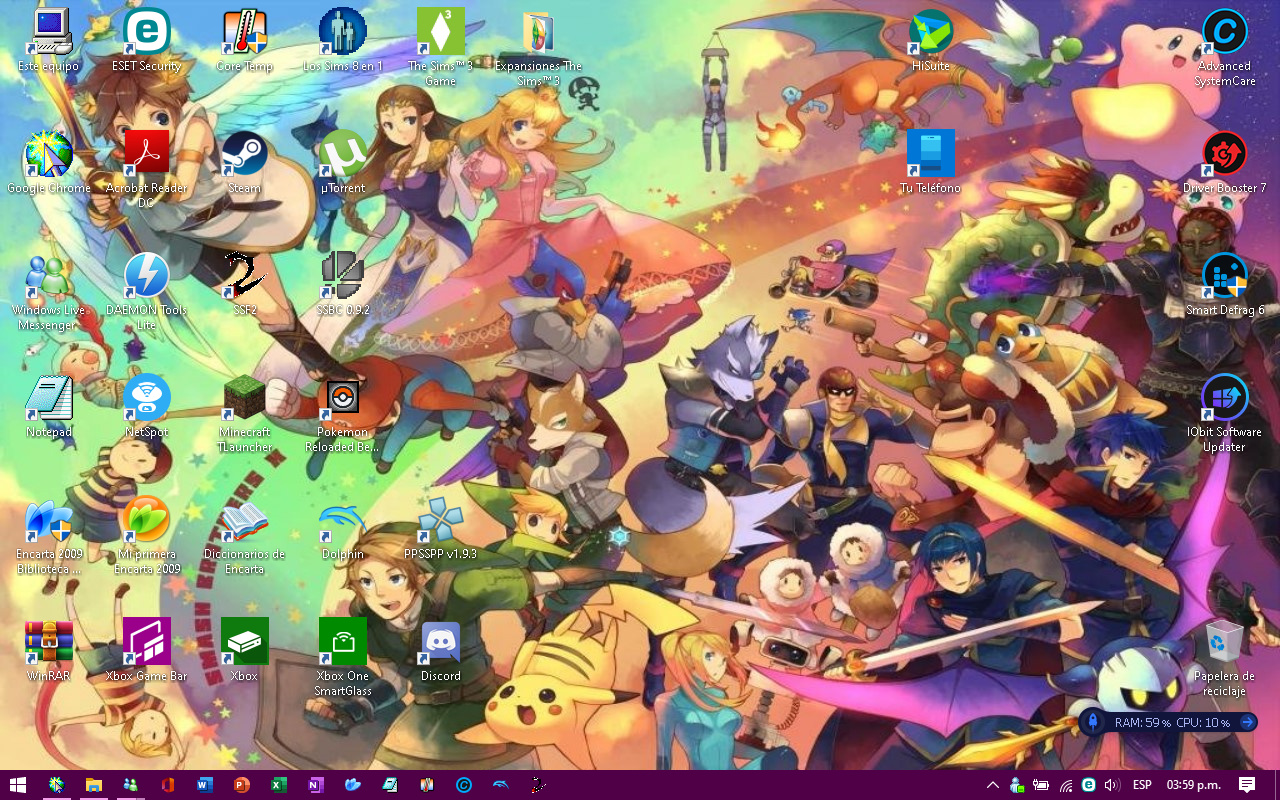The image size is (1280, 800).
Task: Launch NetSpot from the desktop
Action: [147, 407]
